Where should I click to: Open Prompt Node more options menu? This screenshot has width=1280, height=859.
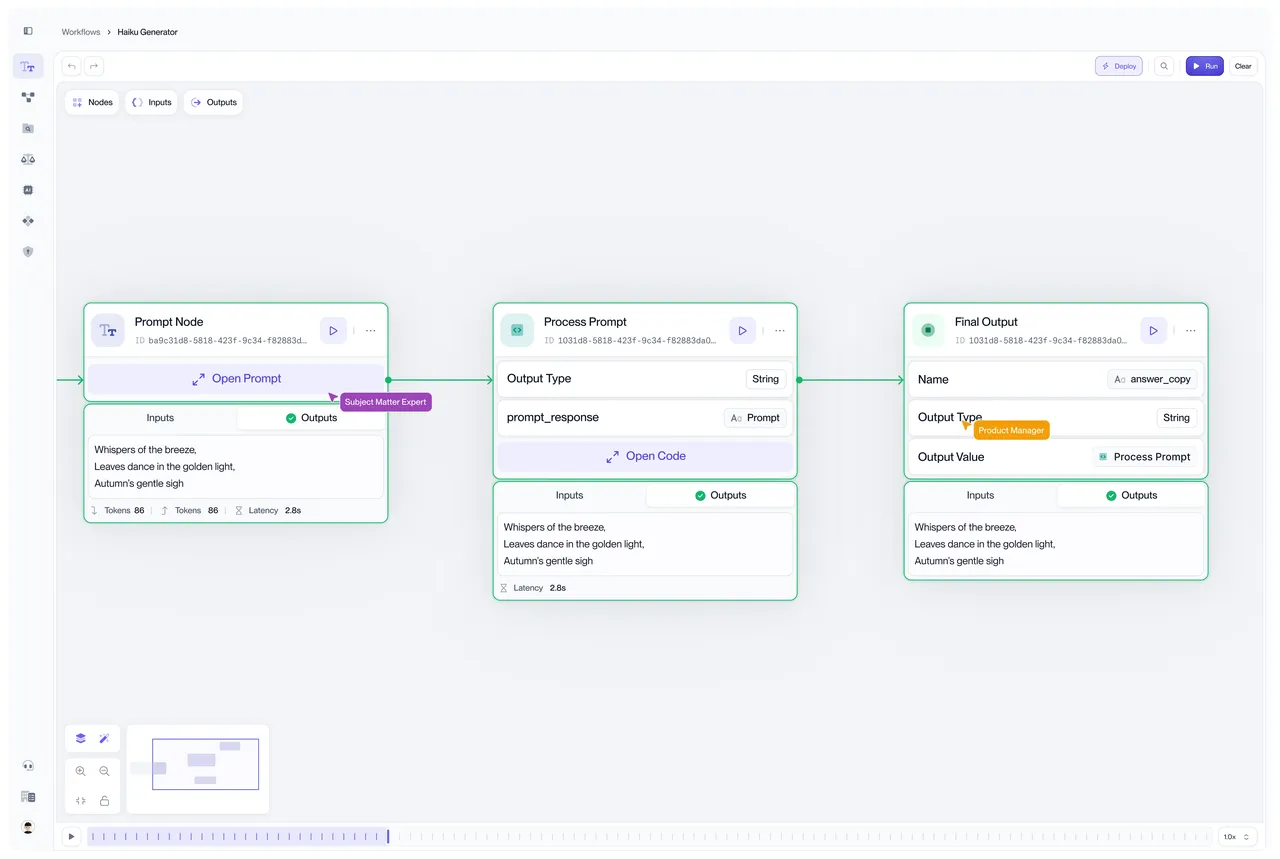point(370,330)
